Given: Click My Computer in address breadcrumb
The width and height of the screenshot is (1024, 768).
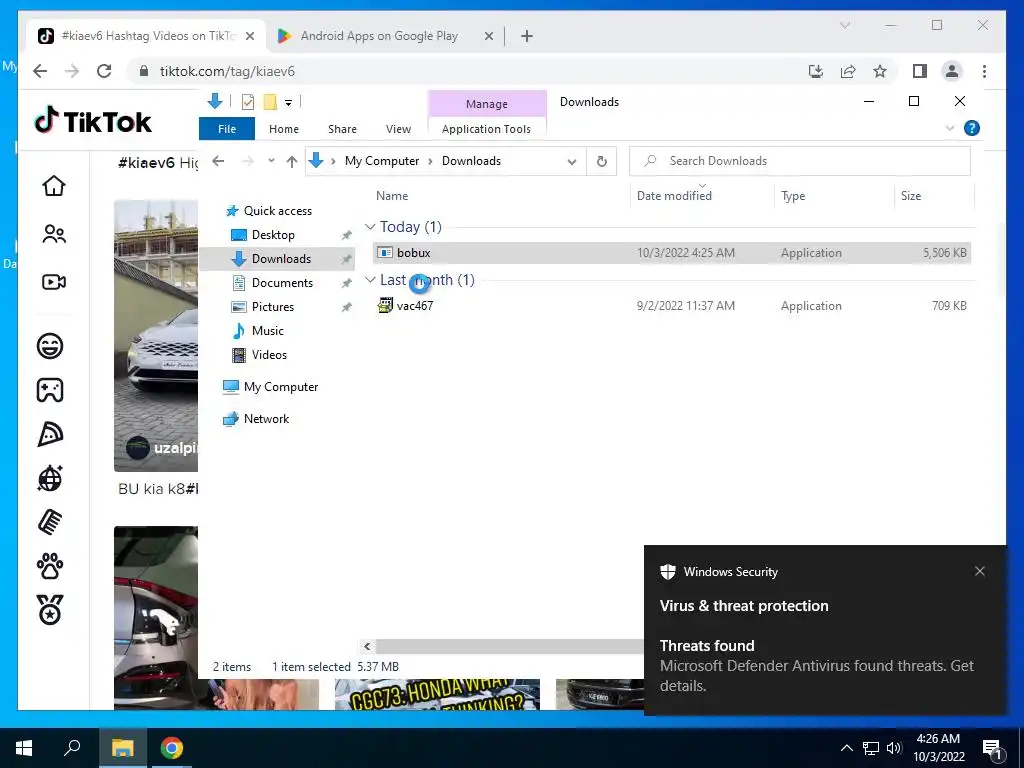Looking at the screenshot, I should 382,161.
